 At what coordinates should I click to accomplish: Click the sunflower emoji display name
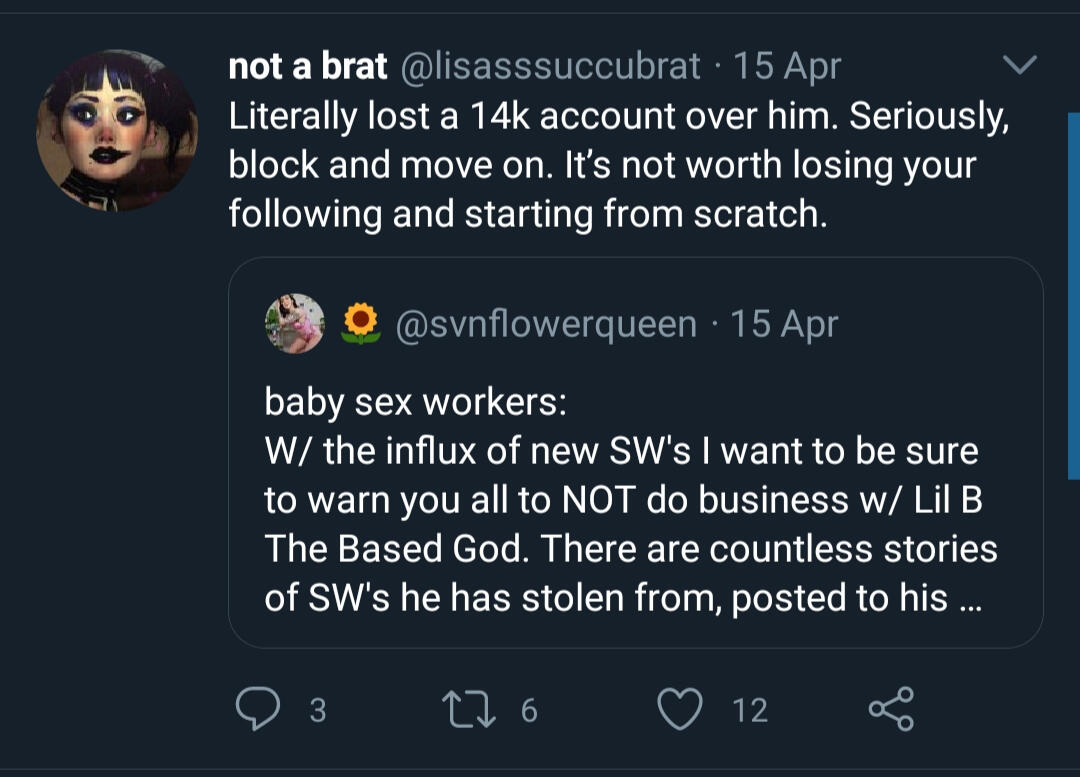pyautogui.click(x=361, y=323)
